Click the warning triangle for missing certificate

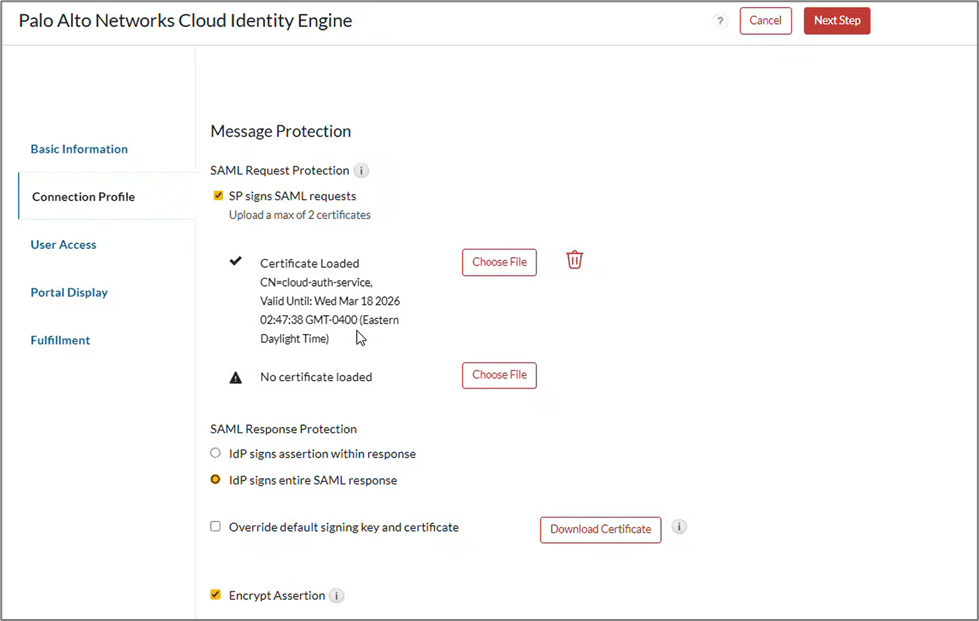(x=236, y=378)
